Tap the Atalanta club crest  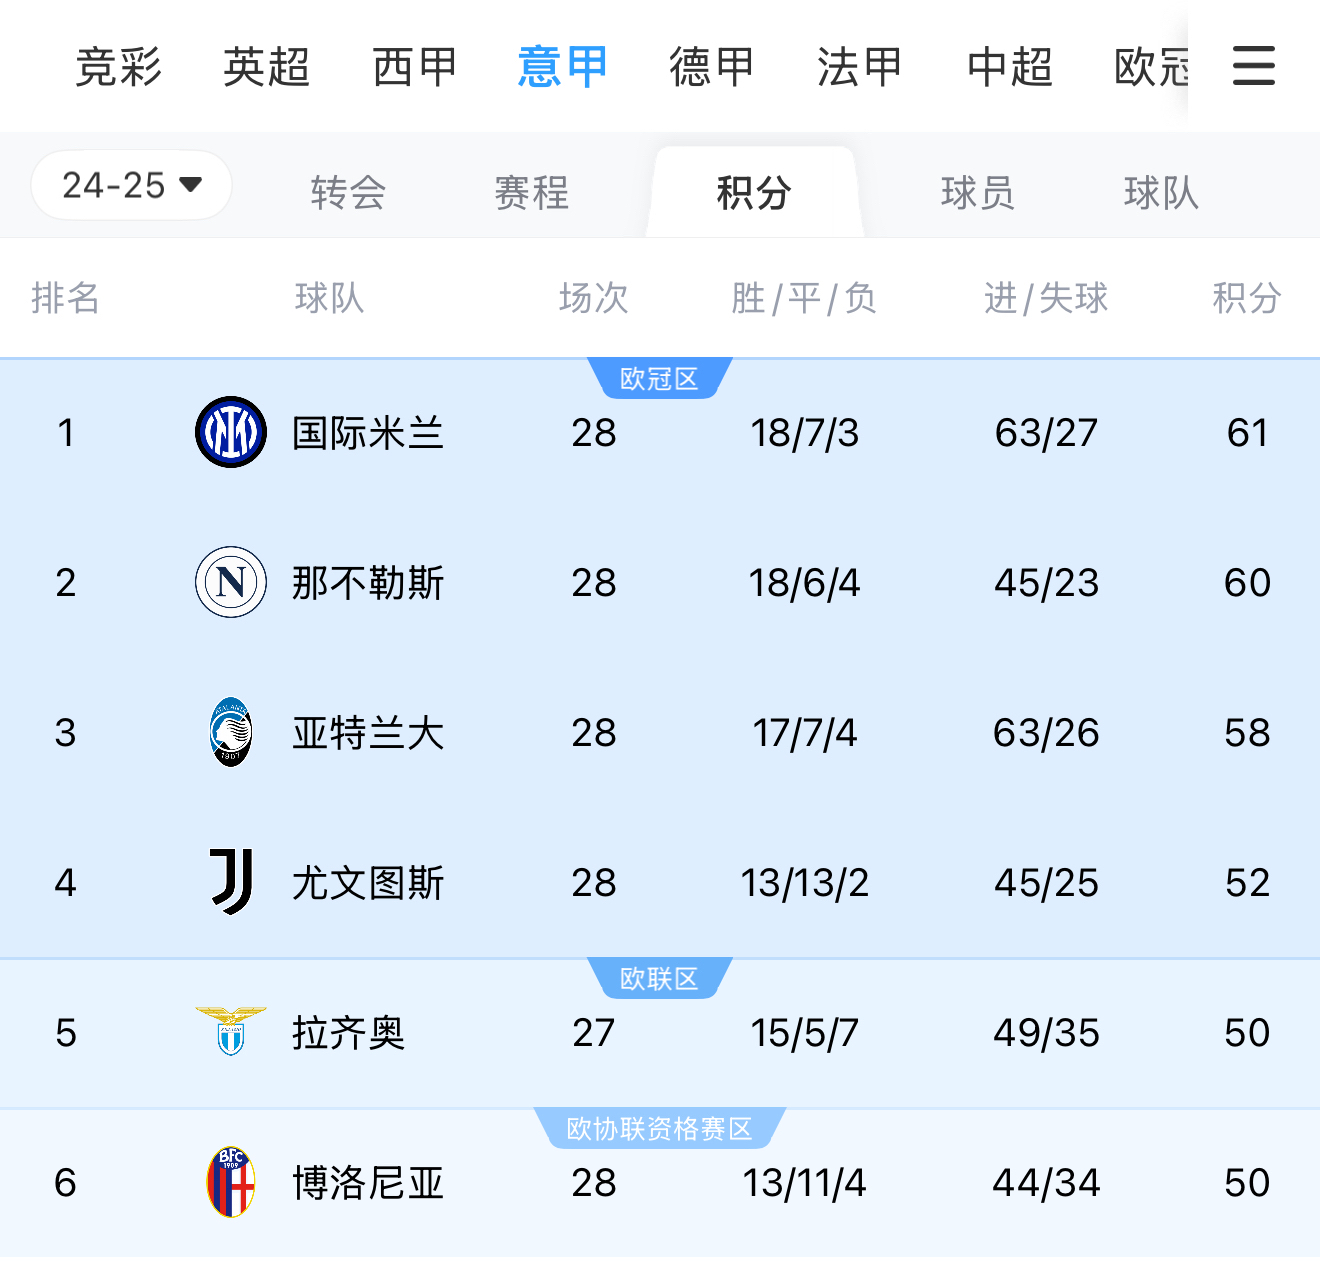pos(231,732)
